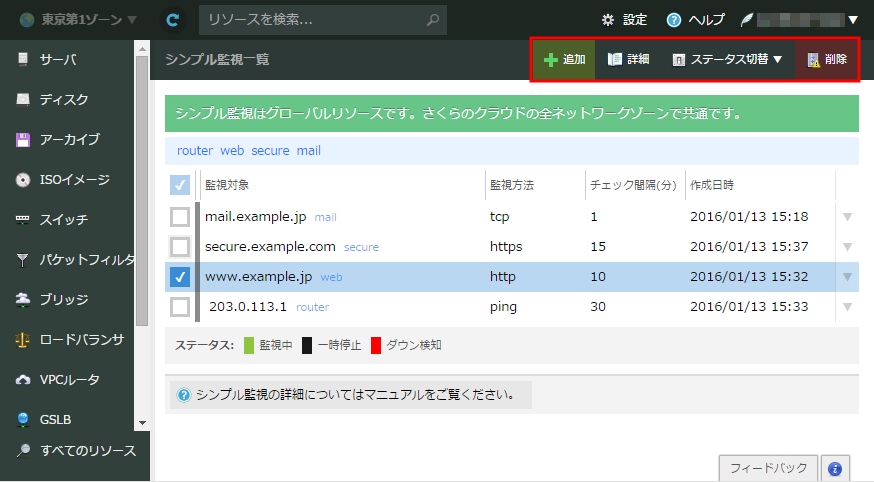Click the 削除 trash icon button
The width and height of the screenshot is (874, 482).
point(826,60)
